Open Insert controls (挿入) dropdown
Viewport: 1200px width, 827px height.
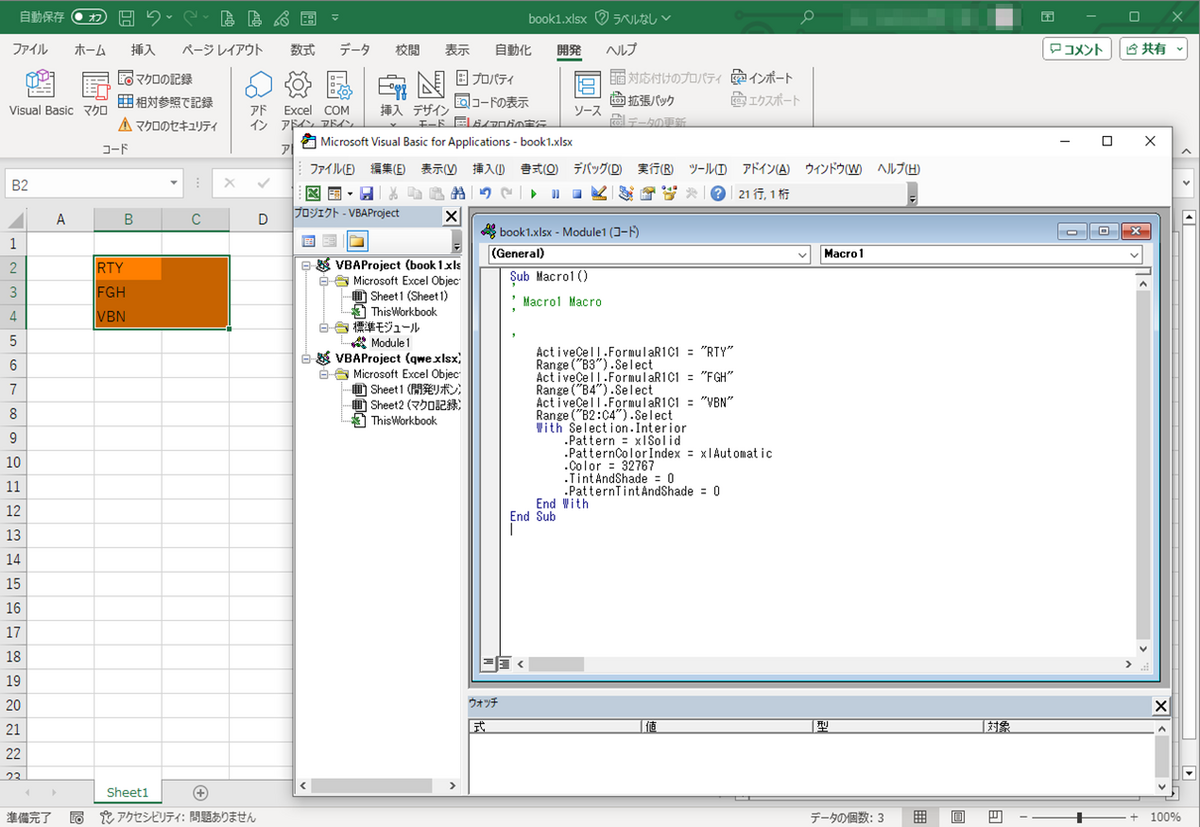click(392, 98)
